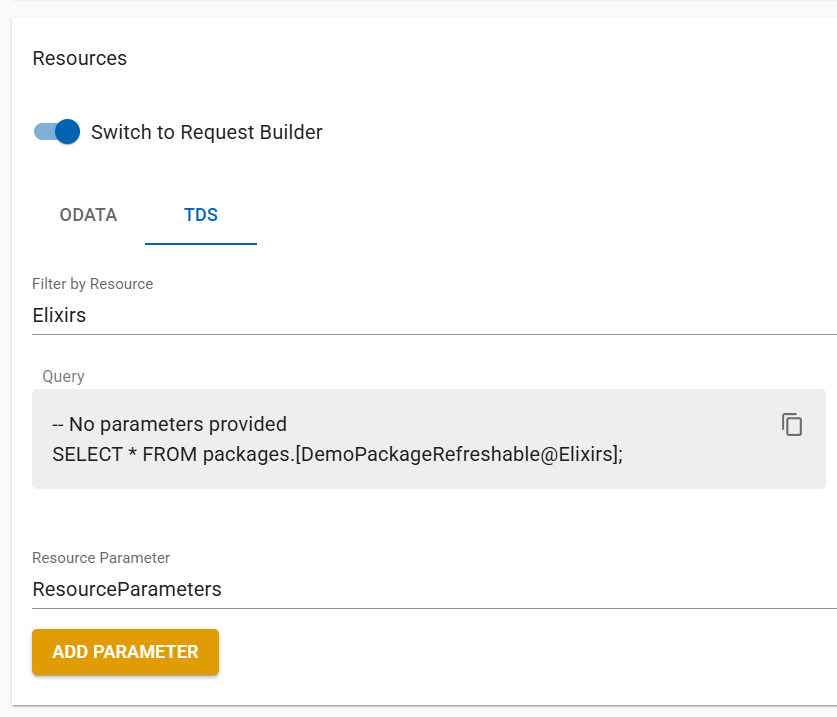Click the 'Switch to Request Builder' label text
This screenshot has height=717, width=837.
point(206,132)
